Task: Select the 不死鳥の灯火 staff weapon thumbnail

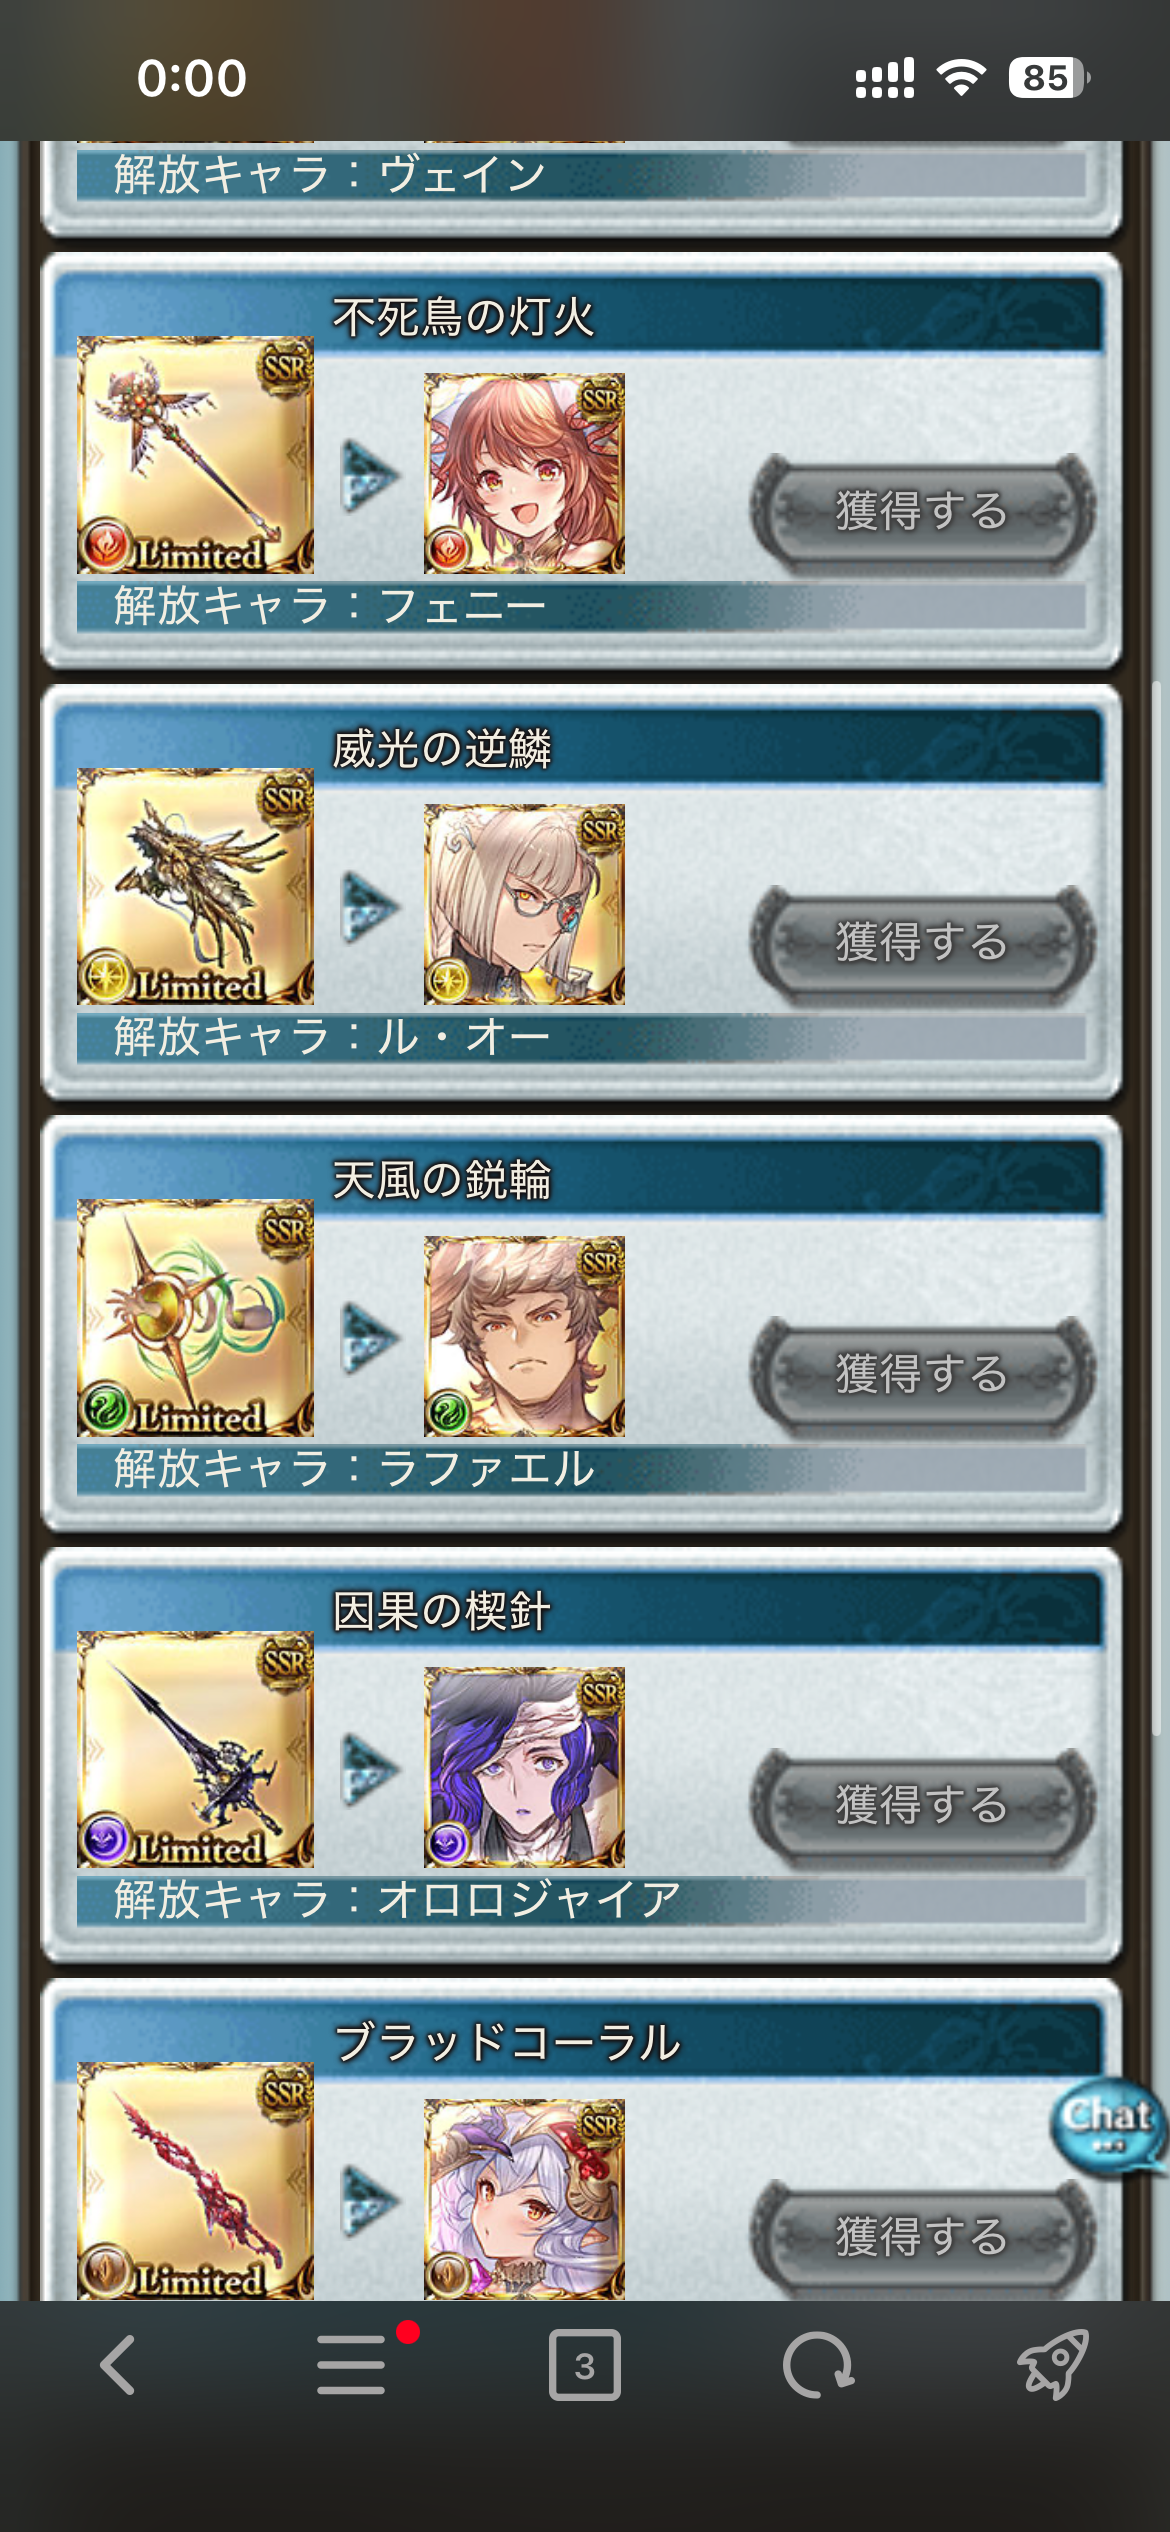Action: [196, 455]
